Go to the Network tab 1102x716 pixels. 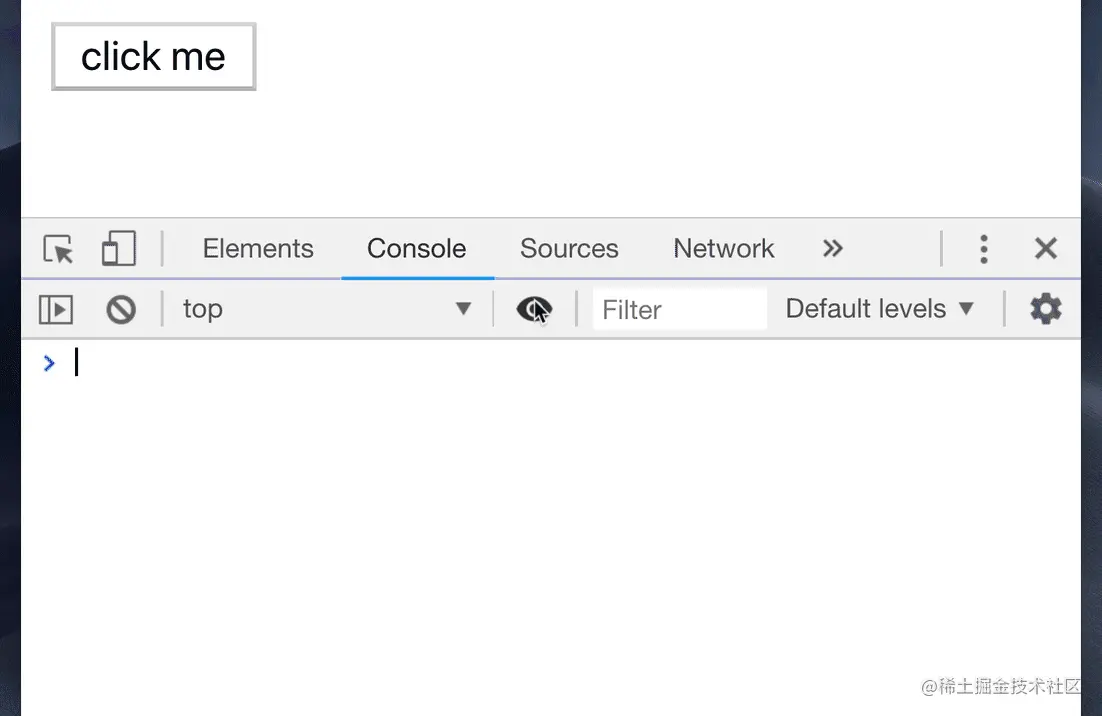tap(724, 249)
